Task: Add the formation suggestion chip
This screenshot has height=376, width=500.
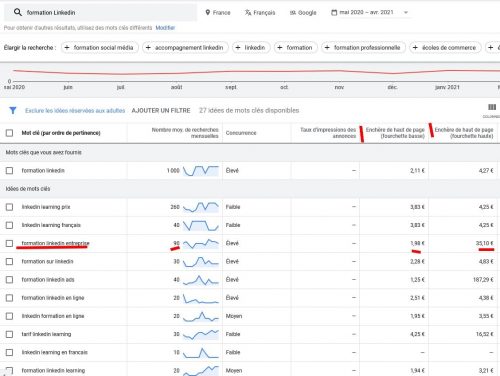Action: click(x=295, y=48)
